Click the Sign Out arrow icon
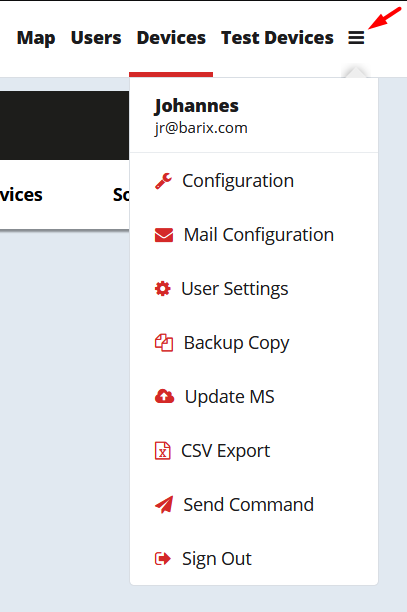 163,559
